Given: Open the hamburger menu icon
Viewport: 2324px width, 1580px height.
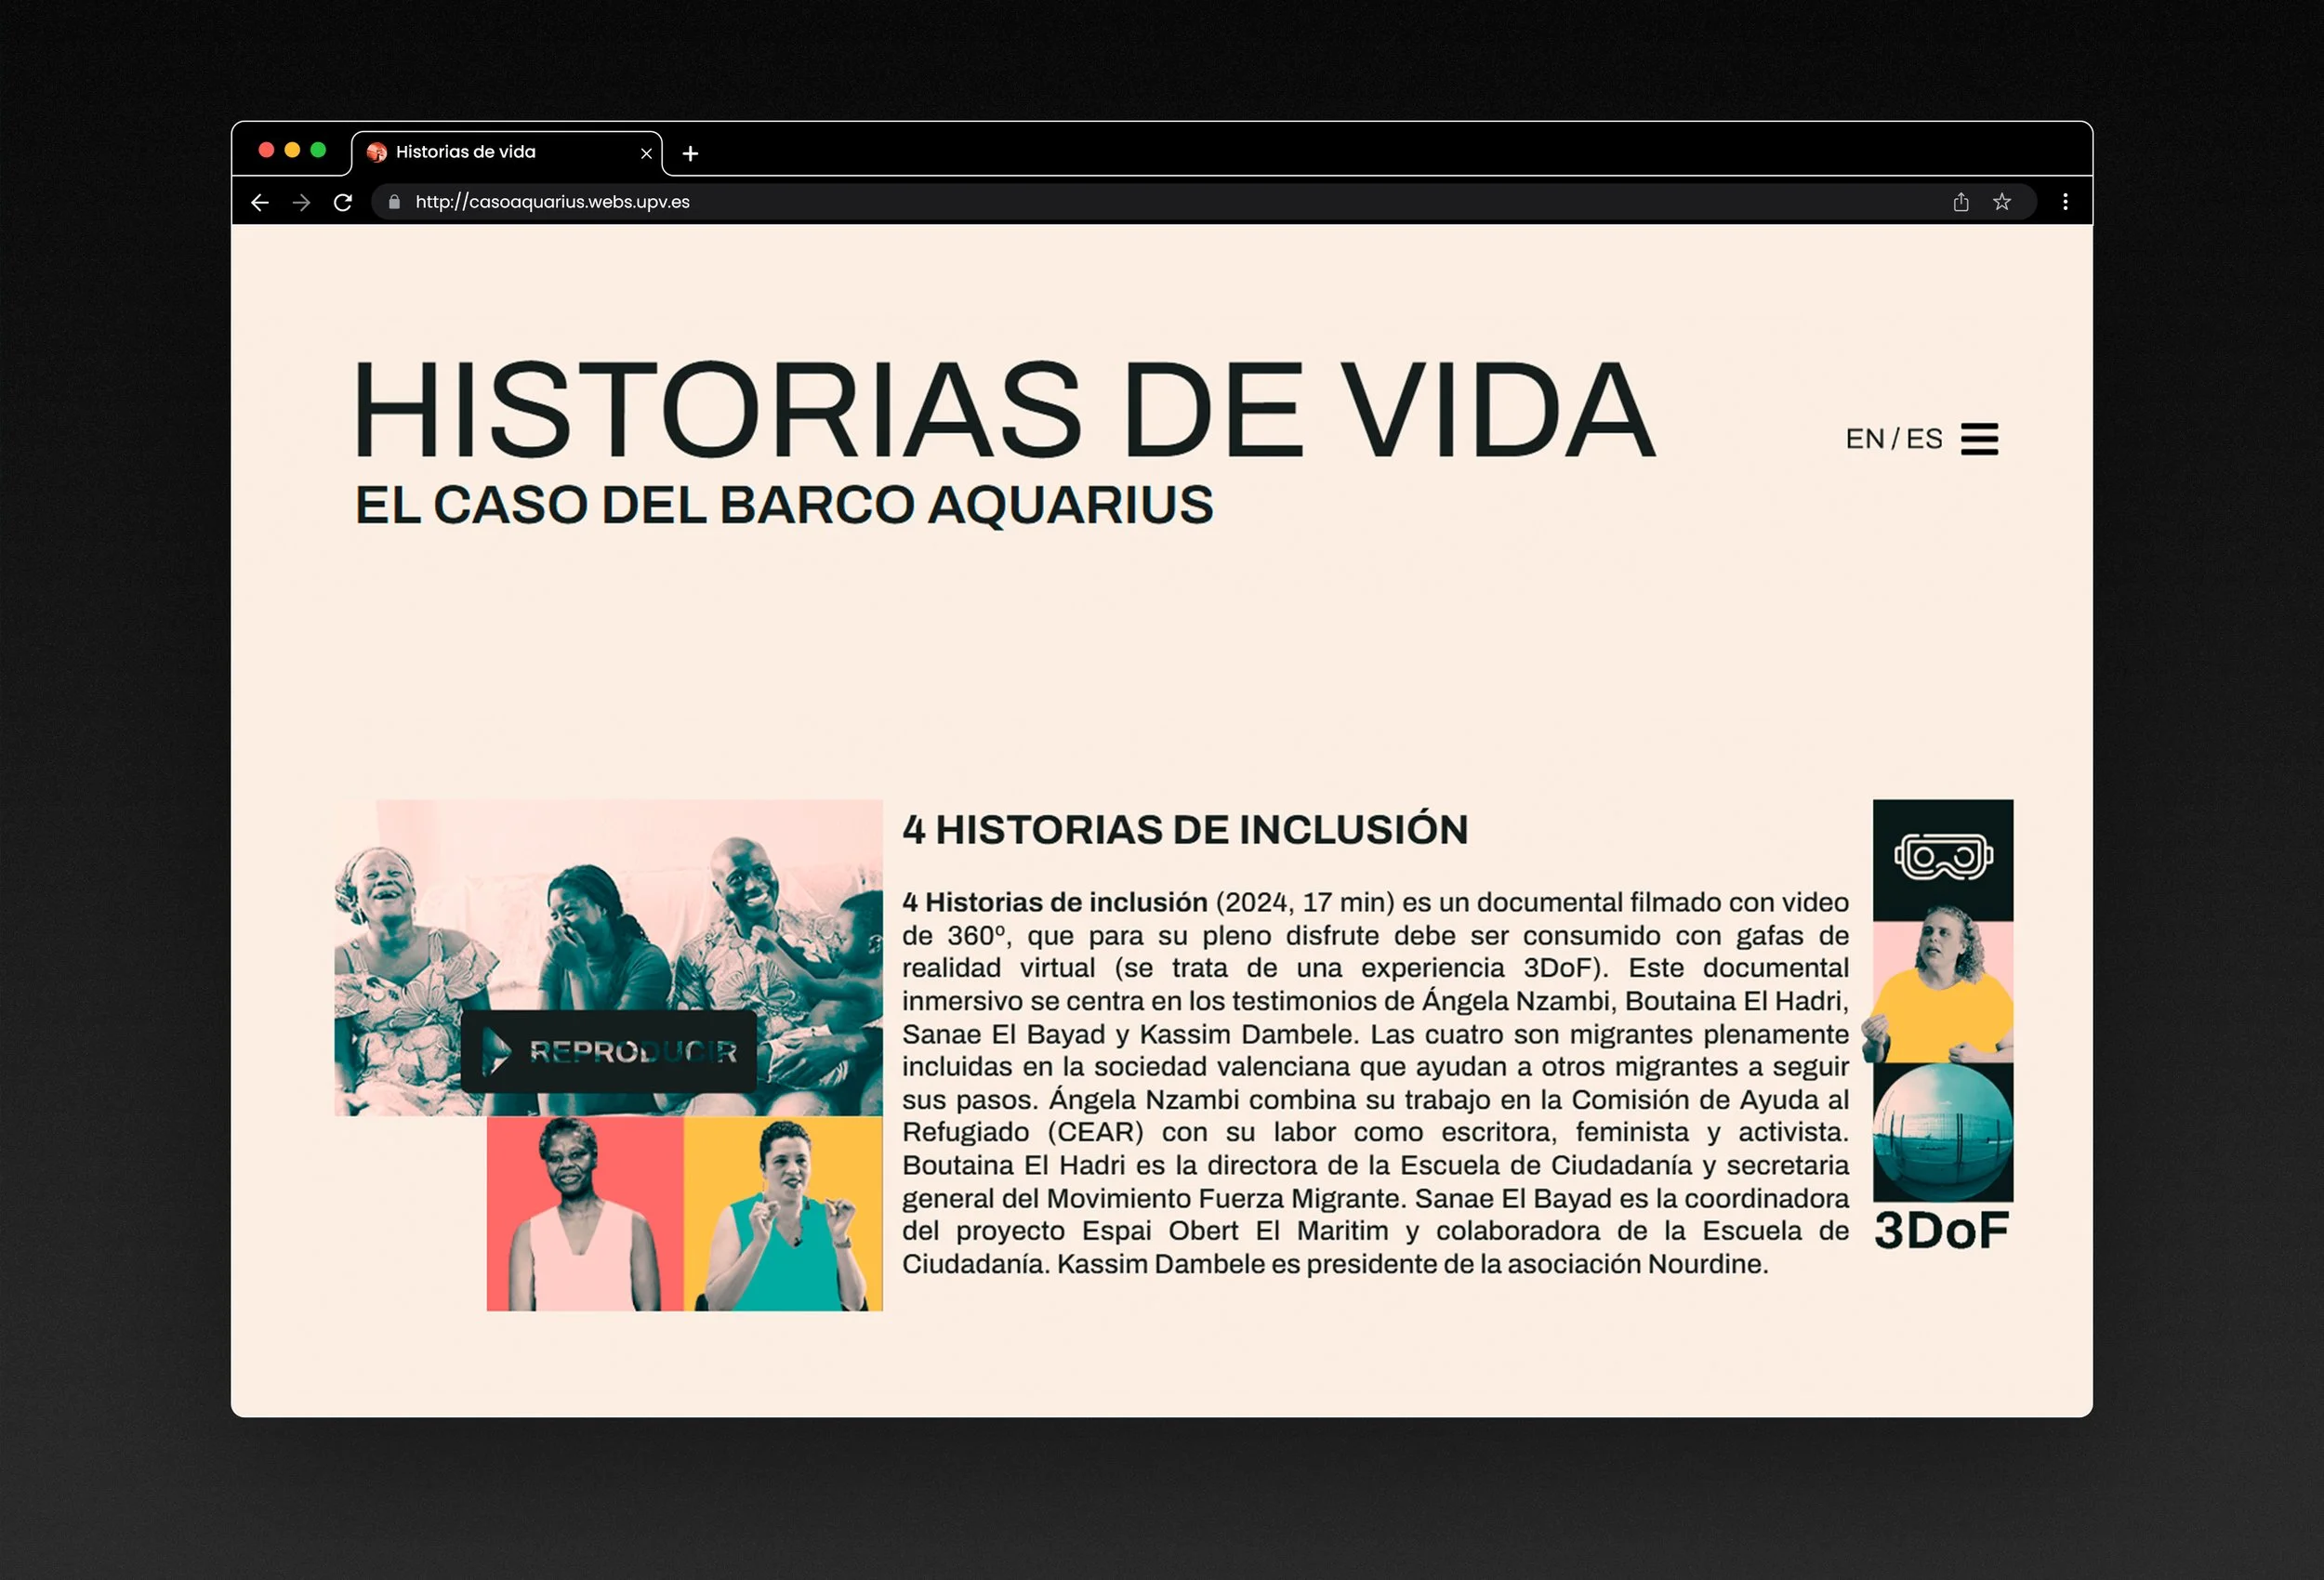Looking at the screenshot, I should (1978, 439).
